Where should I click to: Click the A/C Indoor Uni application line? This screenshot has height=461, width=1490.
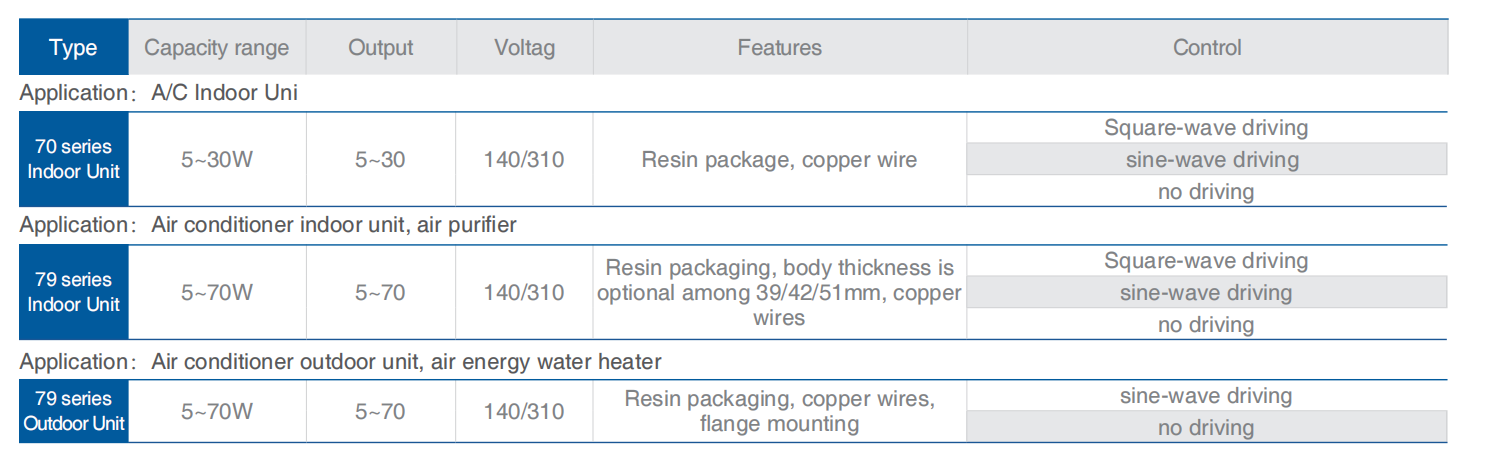pos(159,94)
